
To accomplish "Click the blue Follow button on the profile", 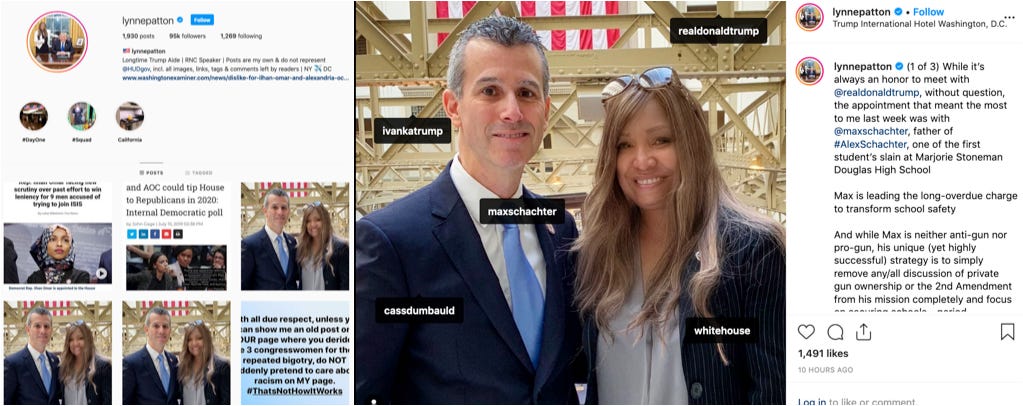I will click(202, 20).
